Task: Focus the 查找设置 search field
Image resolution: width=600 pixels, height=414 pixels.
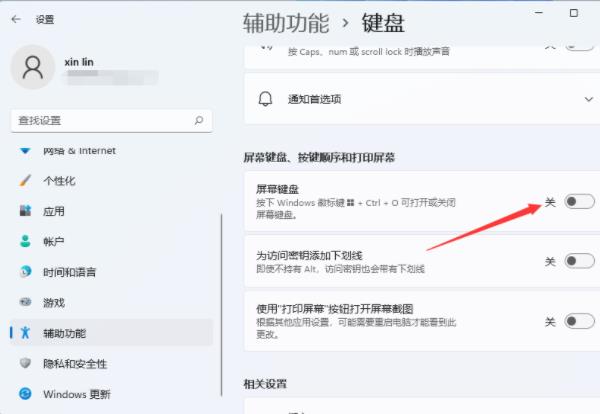Action: (111, 121)
